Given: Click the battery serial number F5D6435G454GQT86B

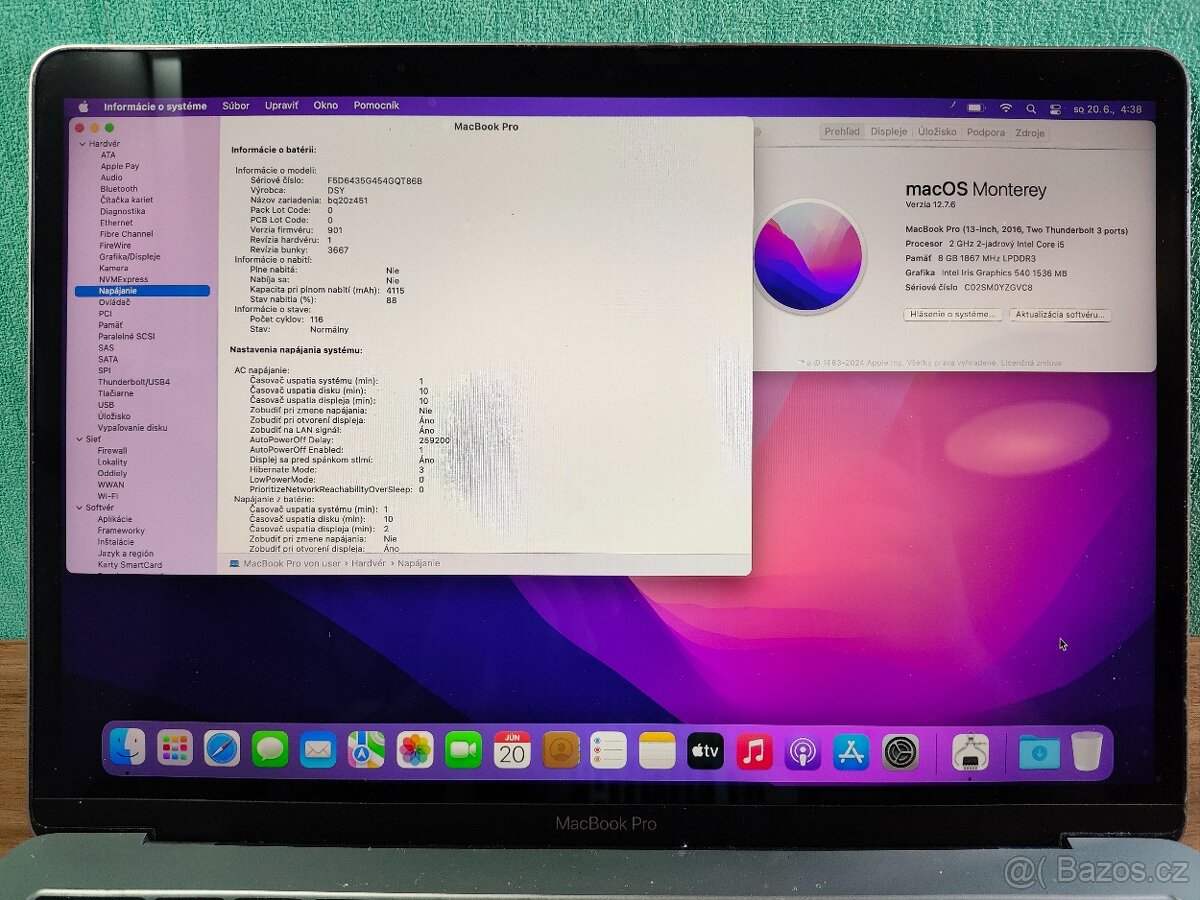Looking at the screenshot, I should 375,181.
